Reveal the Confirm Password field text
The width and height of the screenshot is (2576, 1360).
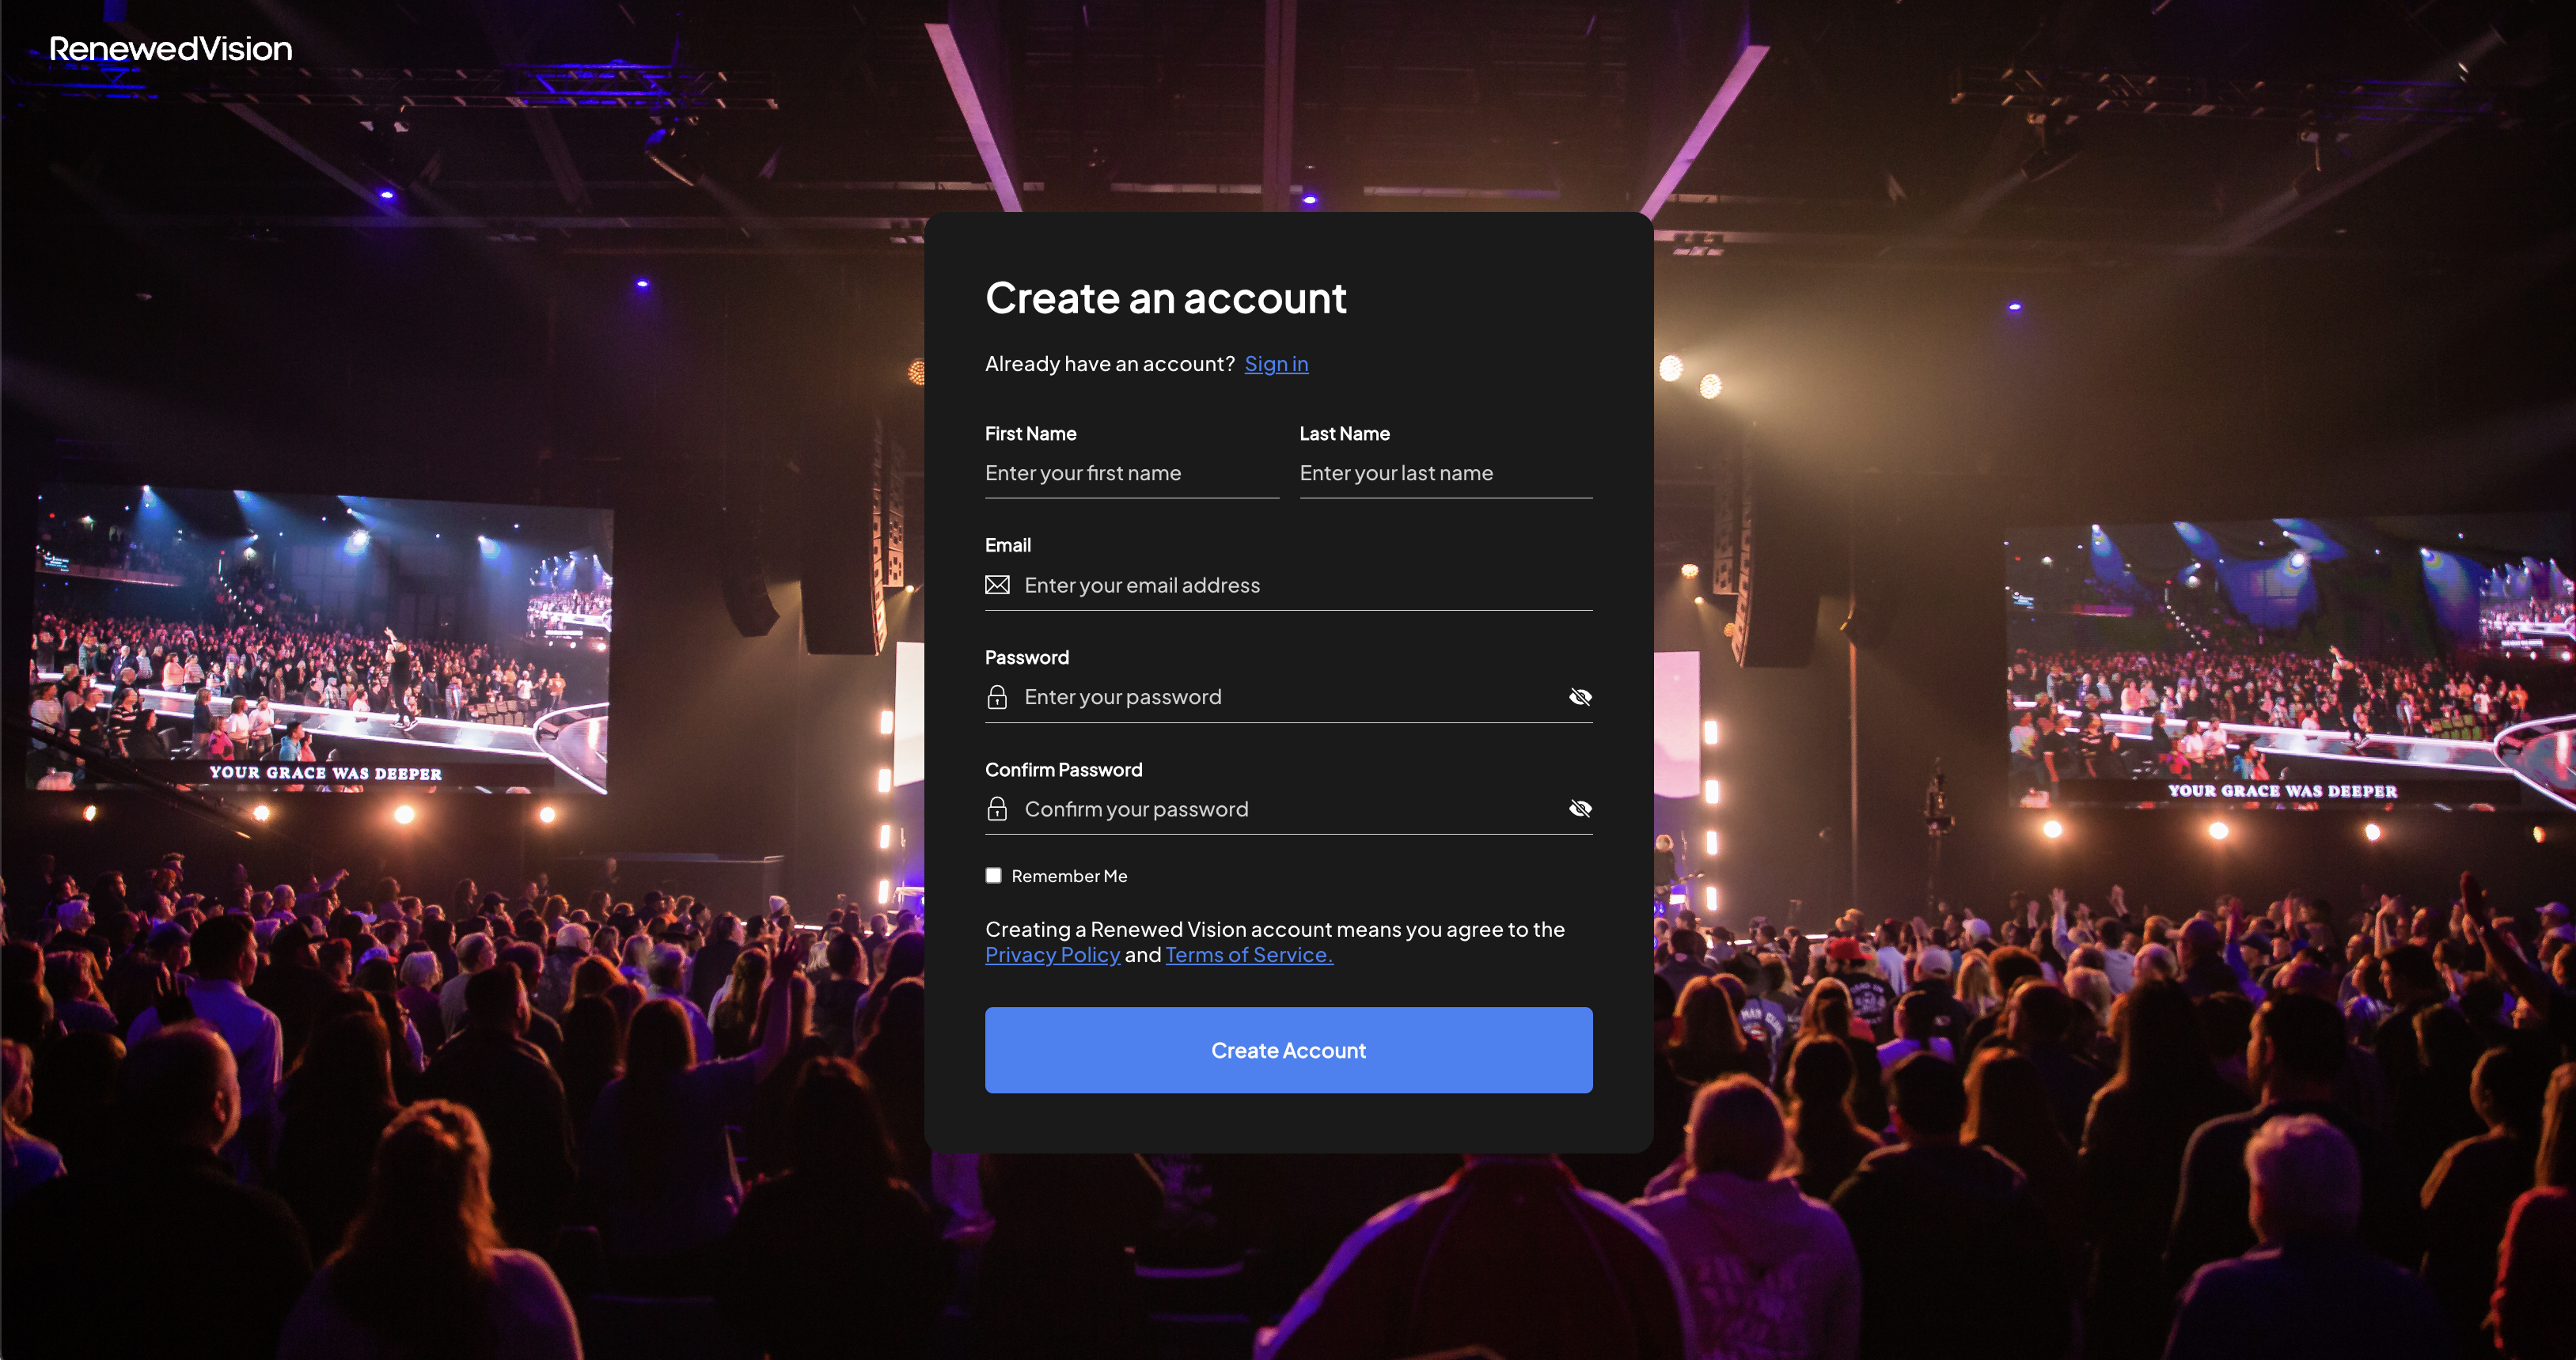(1580, 809)
